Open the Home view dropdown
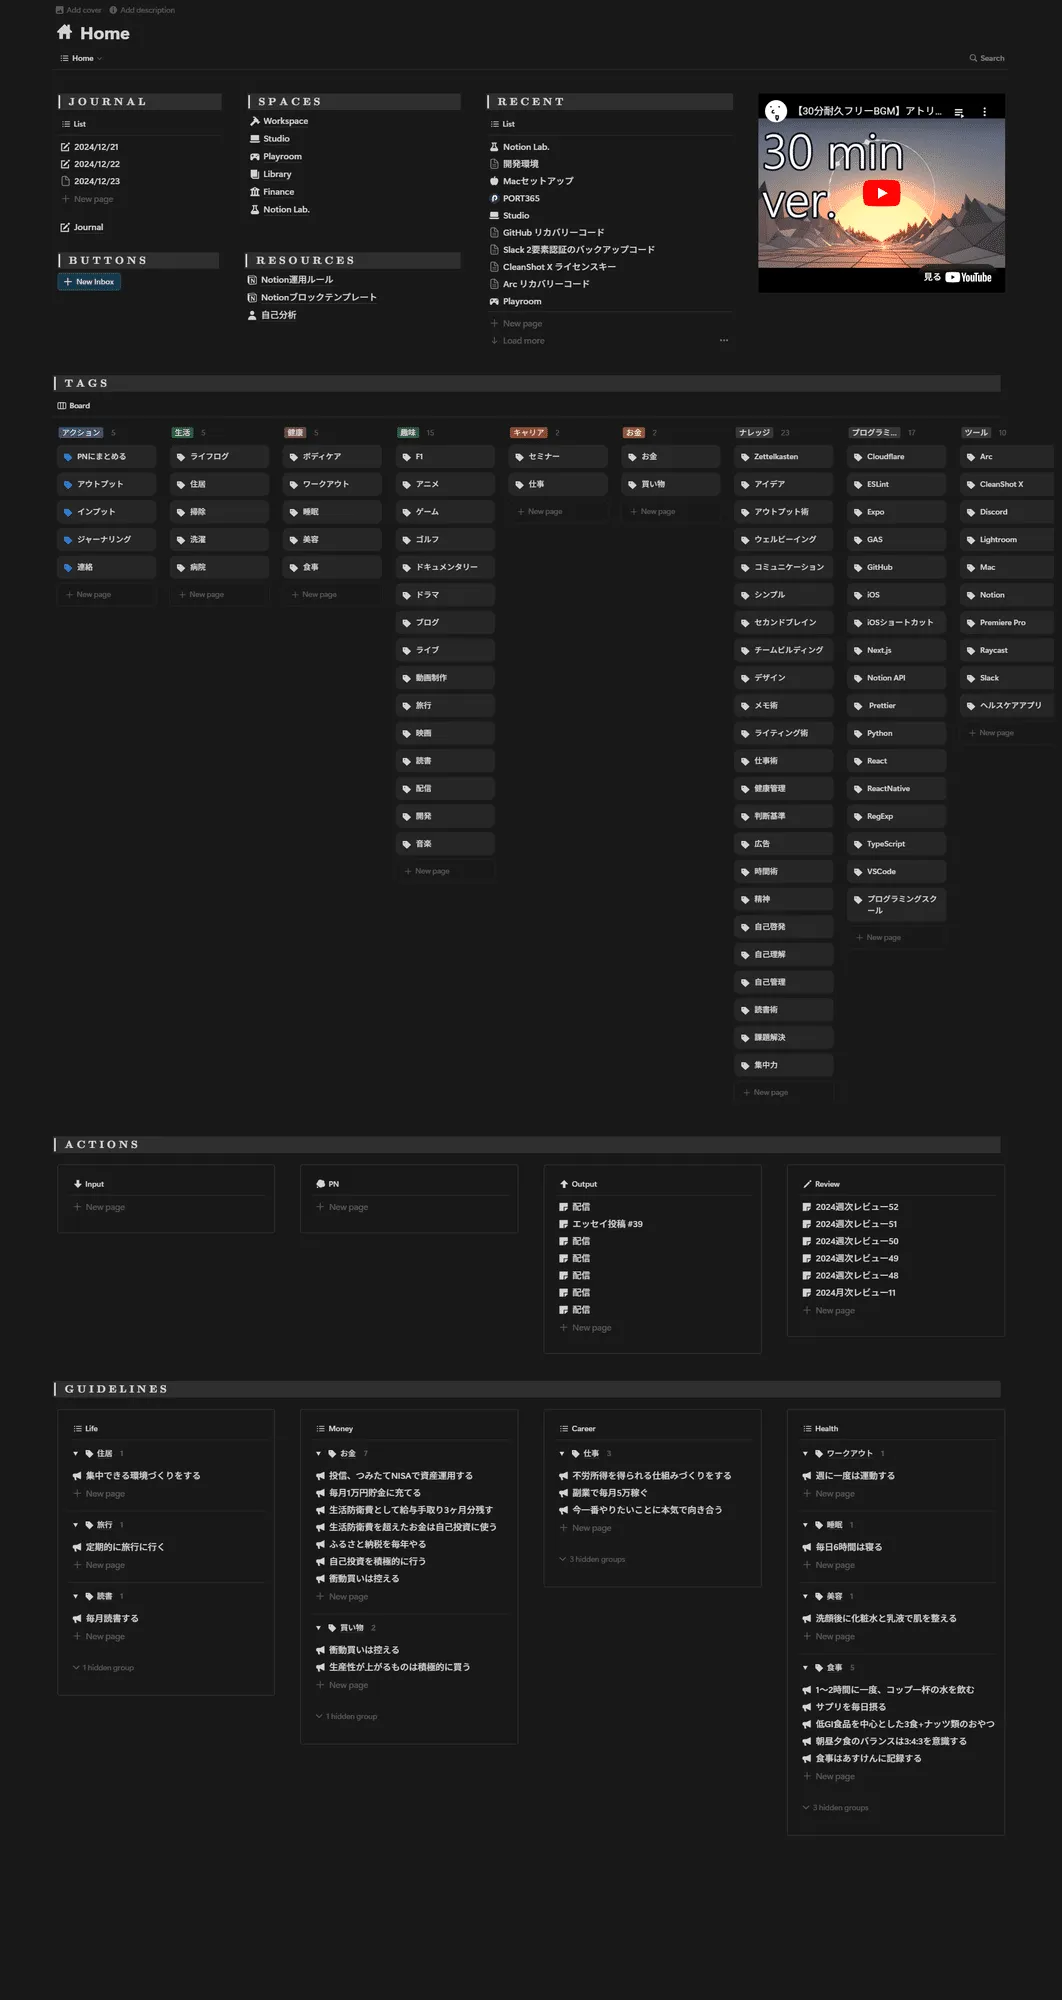 coord(82,58)
